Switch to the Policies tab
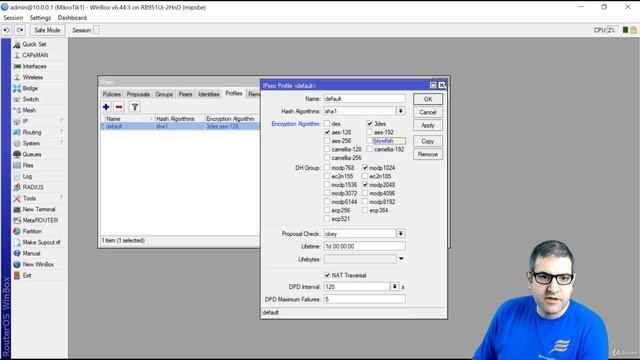Viewport: 640px width, 360px height. [x=111, y=94]
